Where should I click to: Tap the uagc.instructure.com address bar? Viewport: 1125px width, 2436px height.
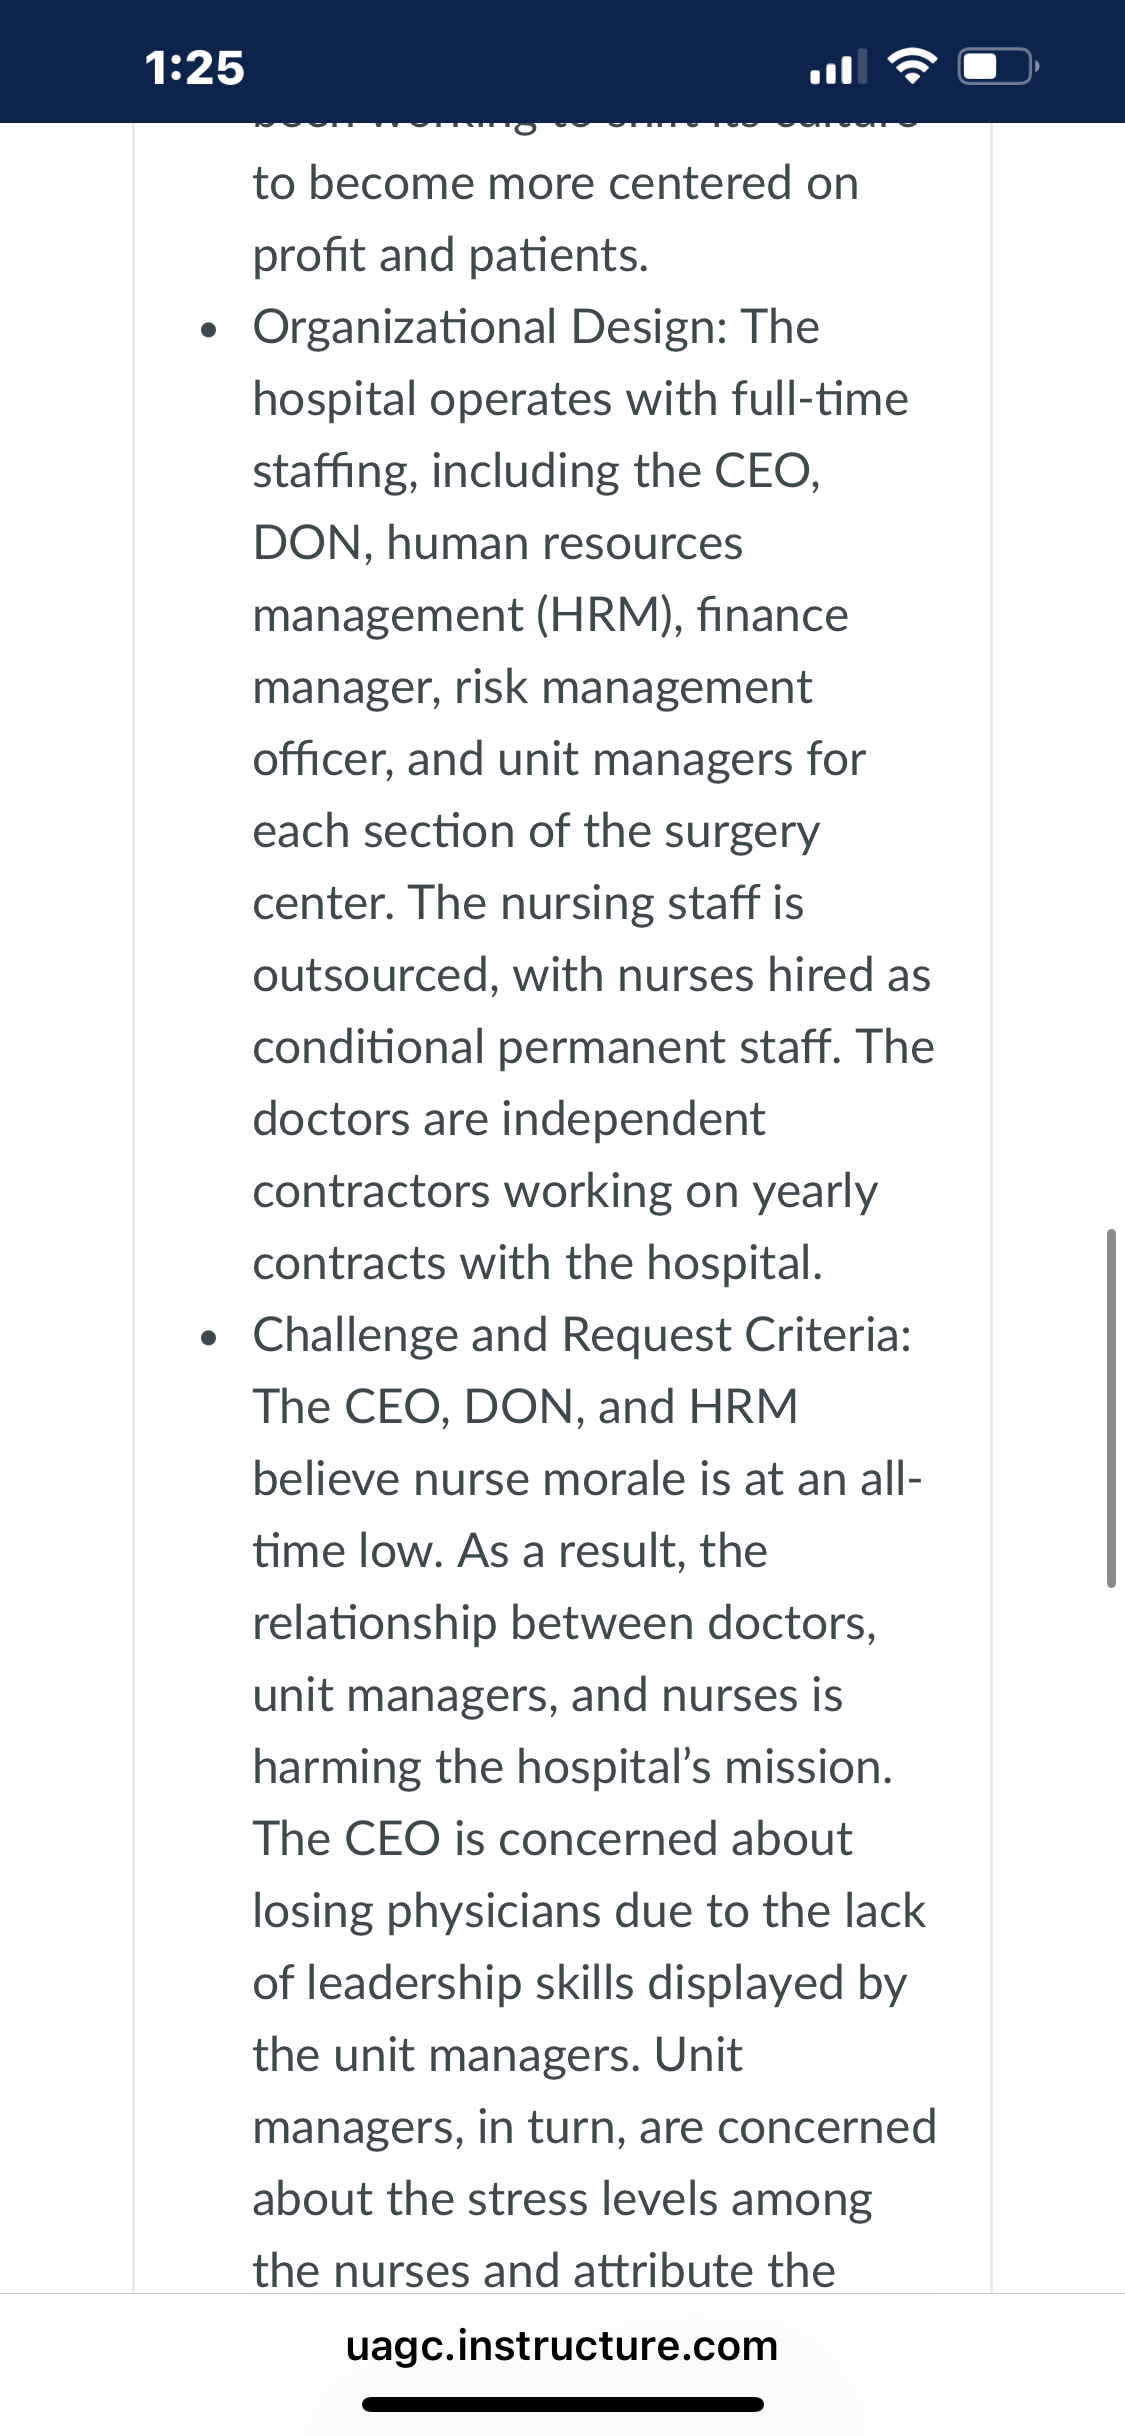pyautogui.click(x=562, y=2345)
